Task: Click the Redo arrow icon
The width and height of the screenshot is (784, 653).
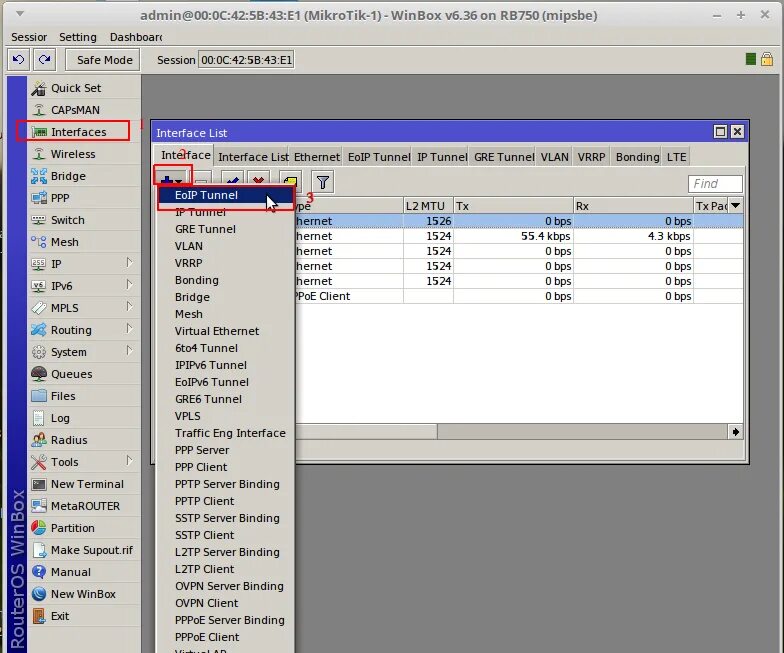Action: coord(44,60)
